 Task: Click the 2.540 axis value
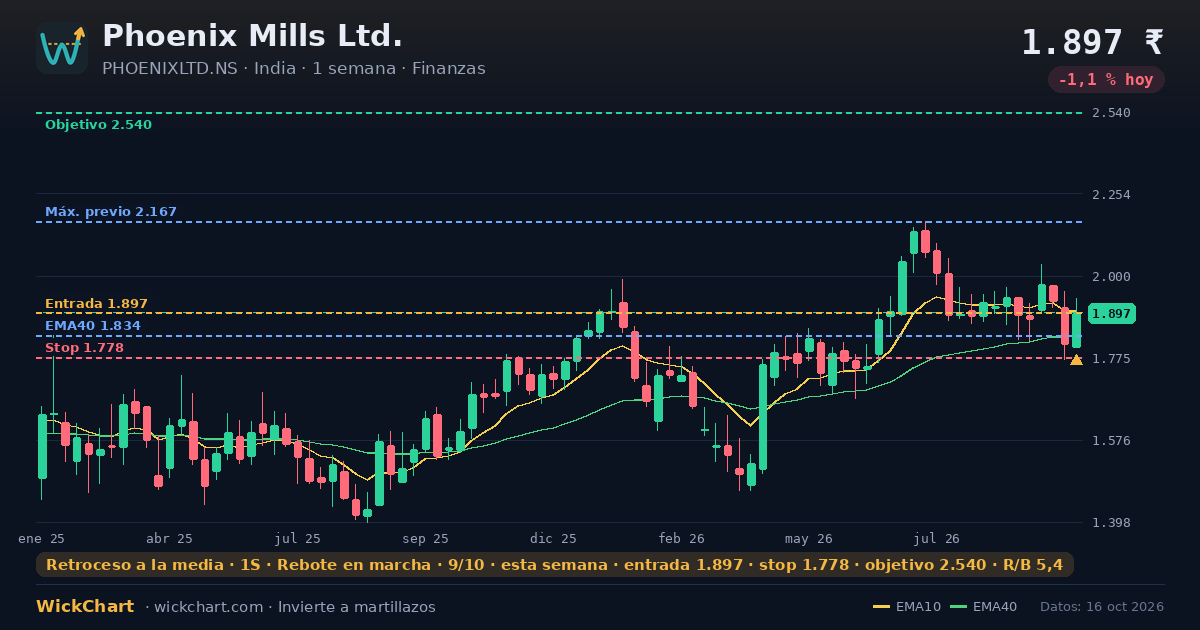tap(1112, 113)
